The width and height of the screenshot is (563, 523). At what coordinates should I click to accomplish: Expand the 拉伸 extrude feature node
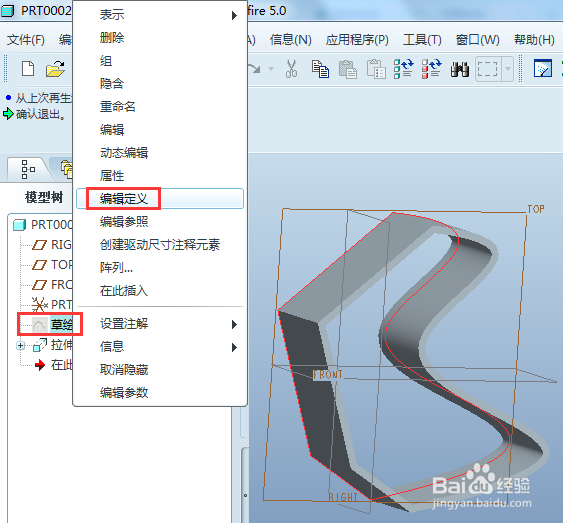tap(20, 345)
